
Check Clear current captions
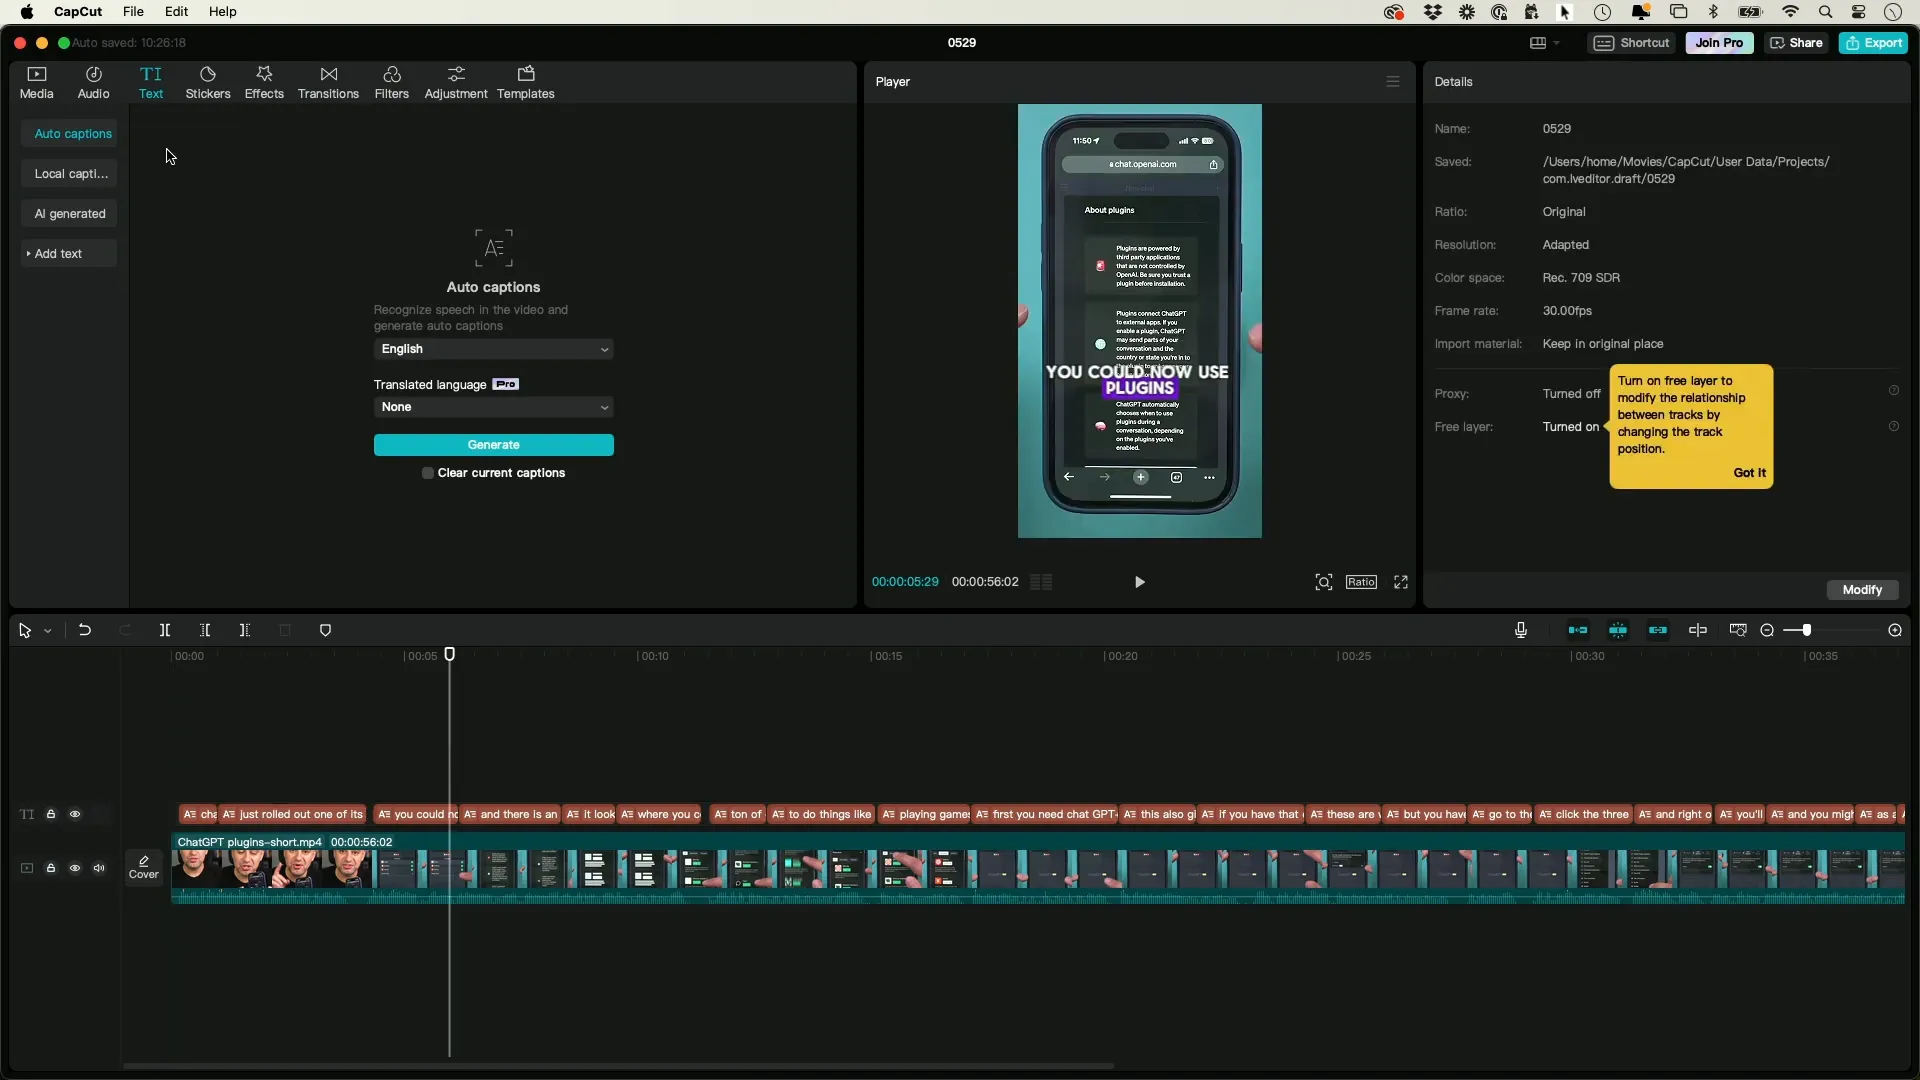click(428, 473)
